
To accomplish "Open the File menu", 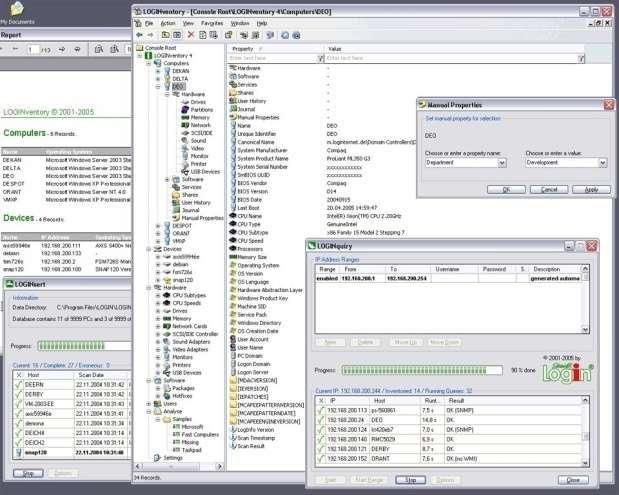I will [149, 23].
